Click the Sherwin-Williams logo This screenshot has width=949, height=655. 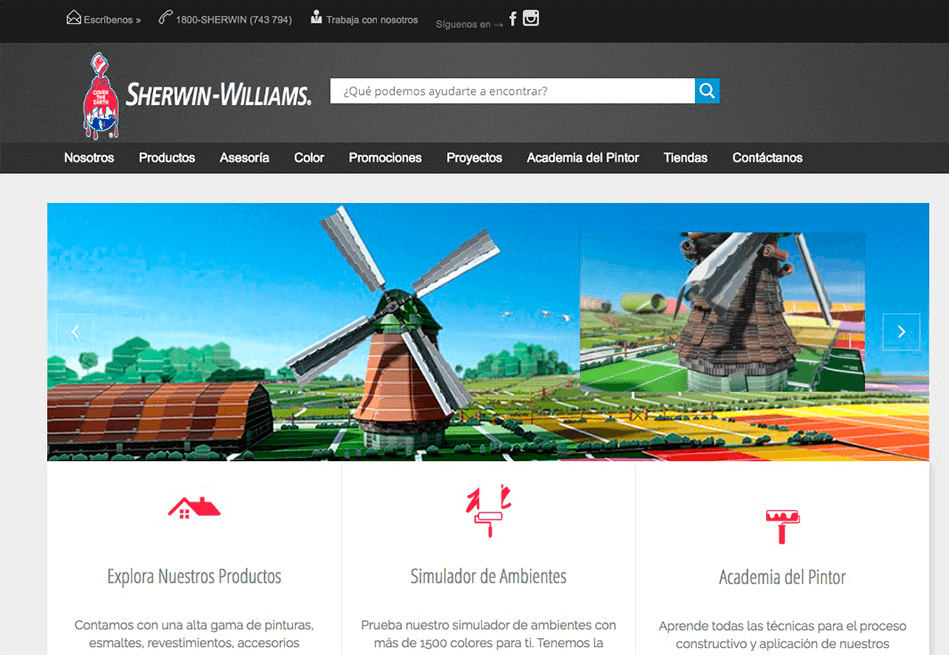click(x=197, y=96)
